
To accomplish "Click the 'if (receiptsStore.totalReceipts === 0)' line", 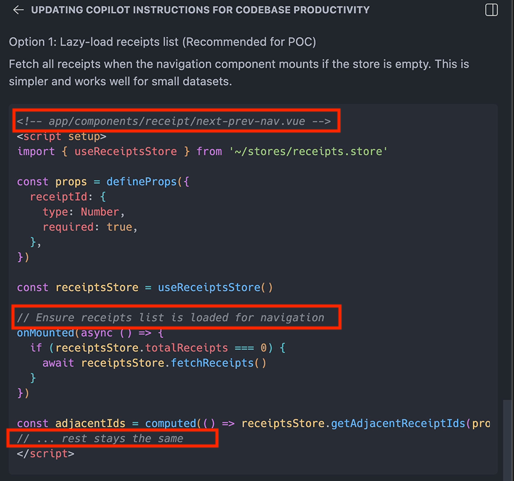I will (158, 348).
